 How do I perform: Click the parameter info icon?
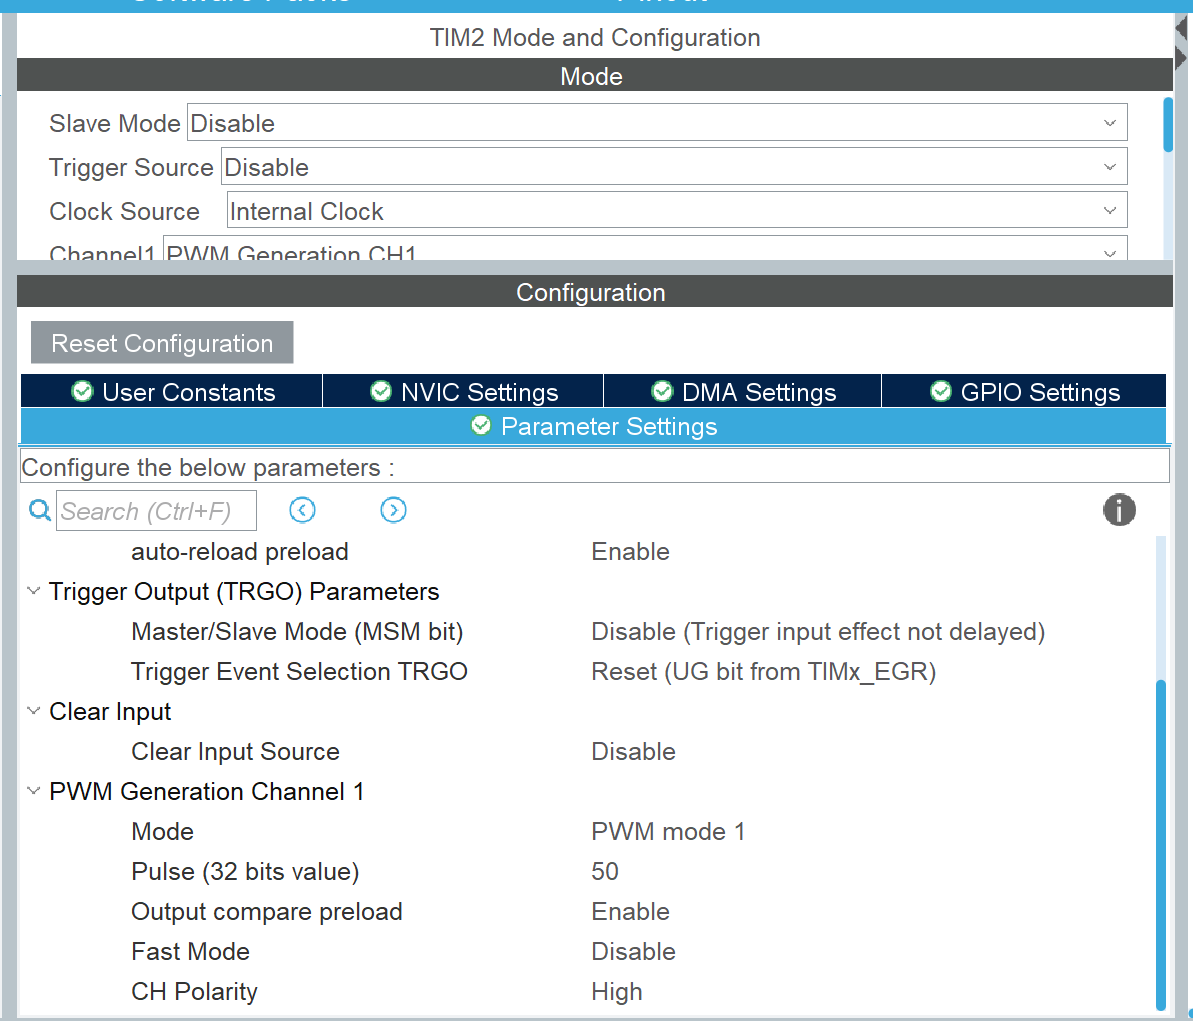[x=1119, y=510]
